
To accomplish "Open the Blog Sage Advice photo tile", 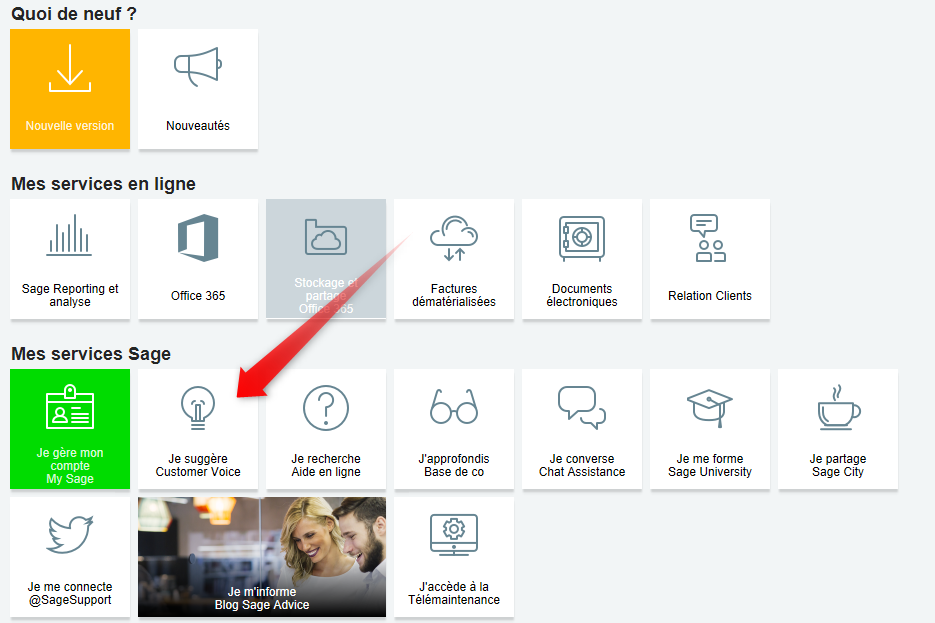I will 262,557.
